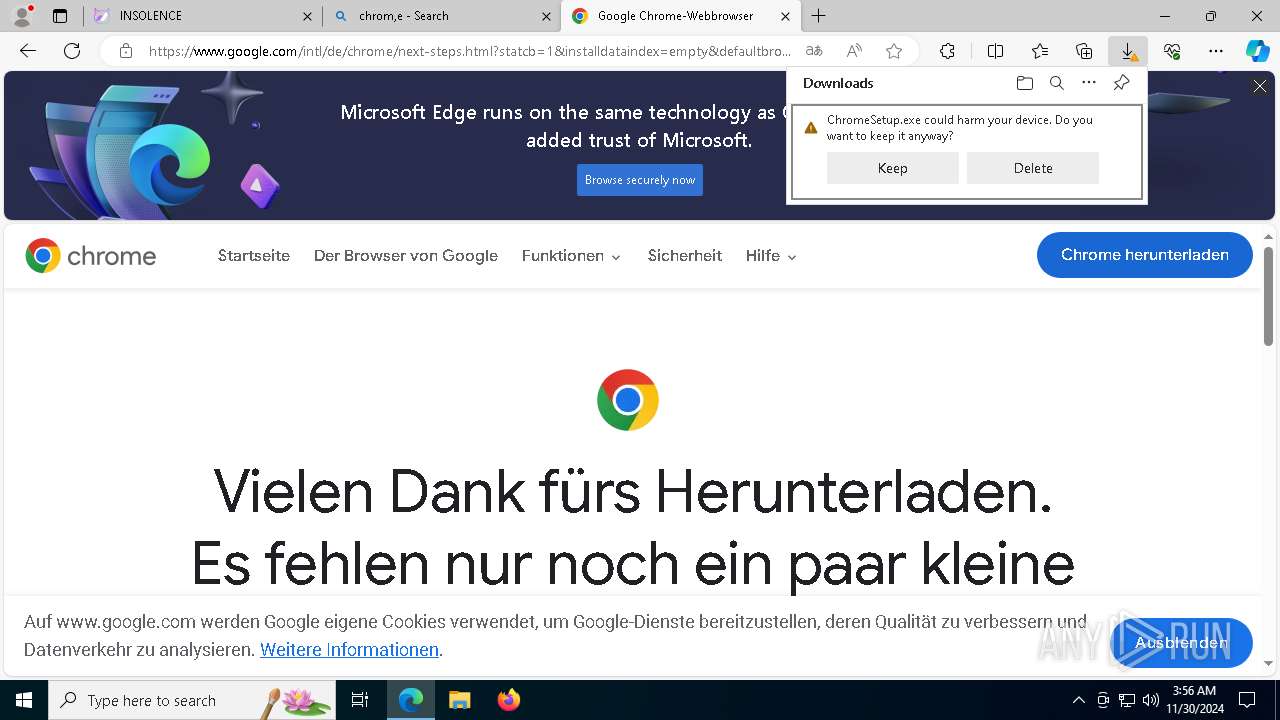Close the Microsoft Edge promo banner
This screenshot has width=1280, height=720.
tap(1260, 87)
